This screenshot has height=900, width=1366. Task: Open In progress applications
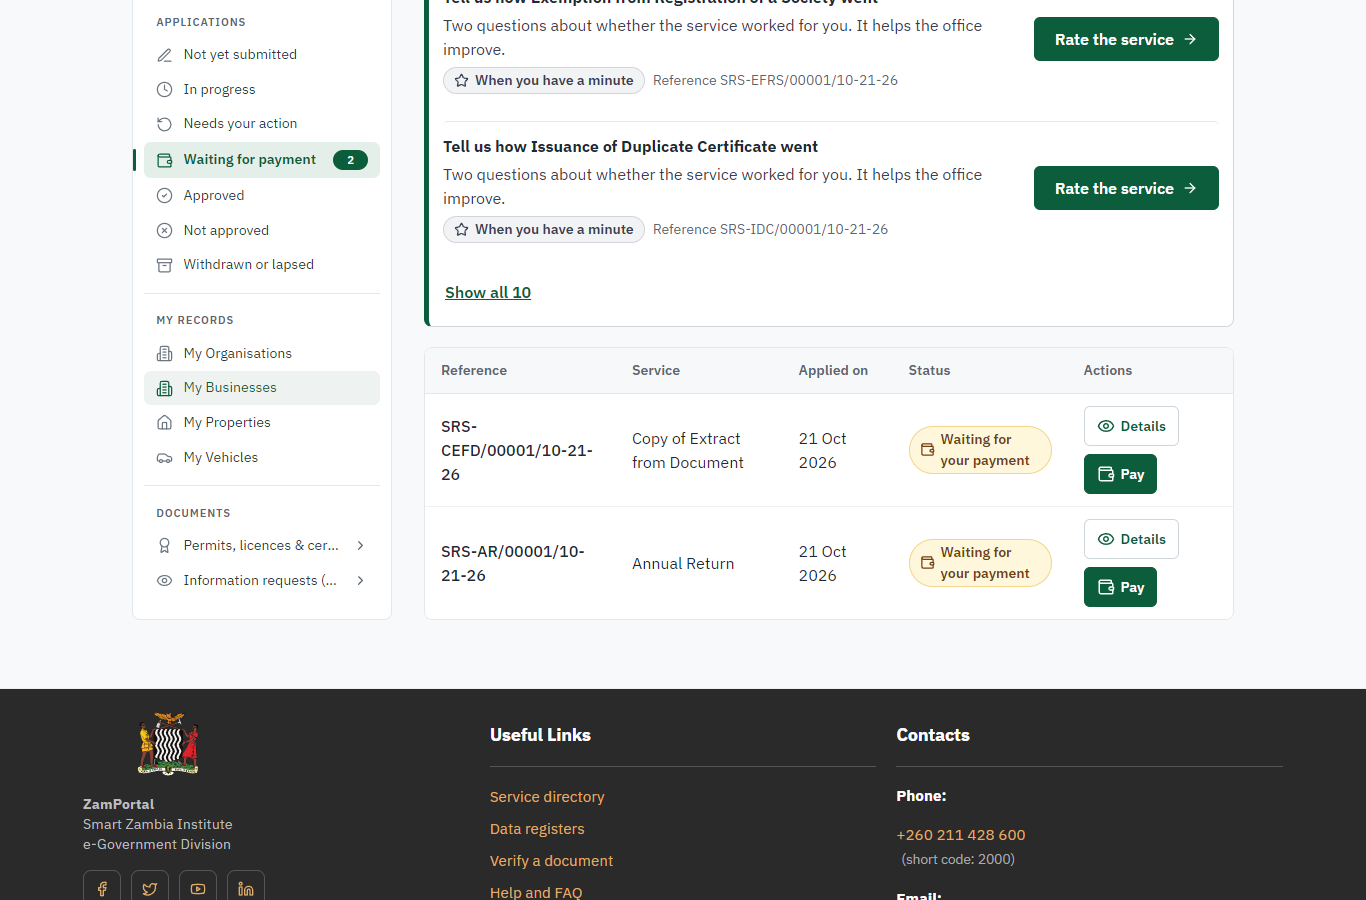(262, 89)
